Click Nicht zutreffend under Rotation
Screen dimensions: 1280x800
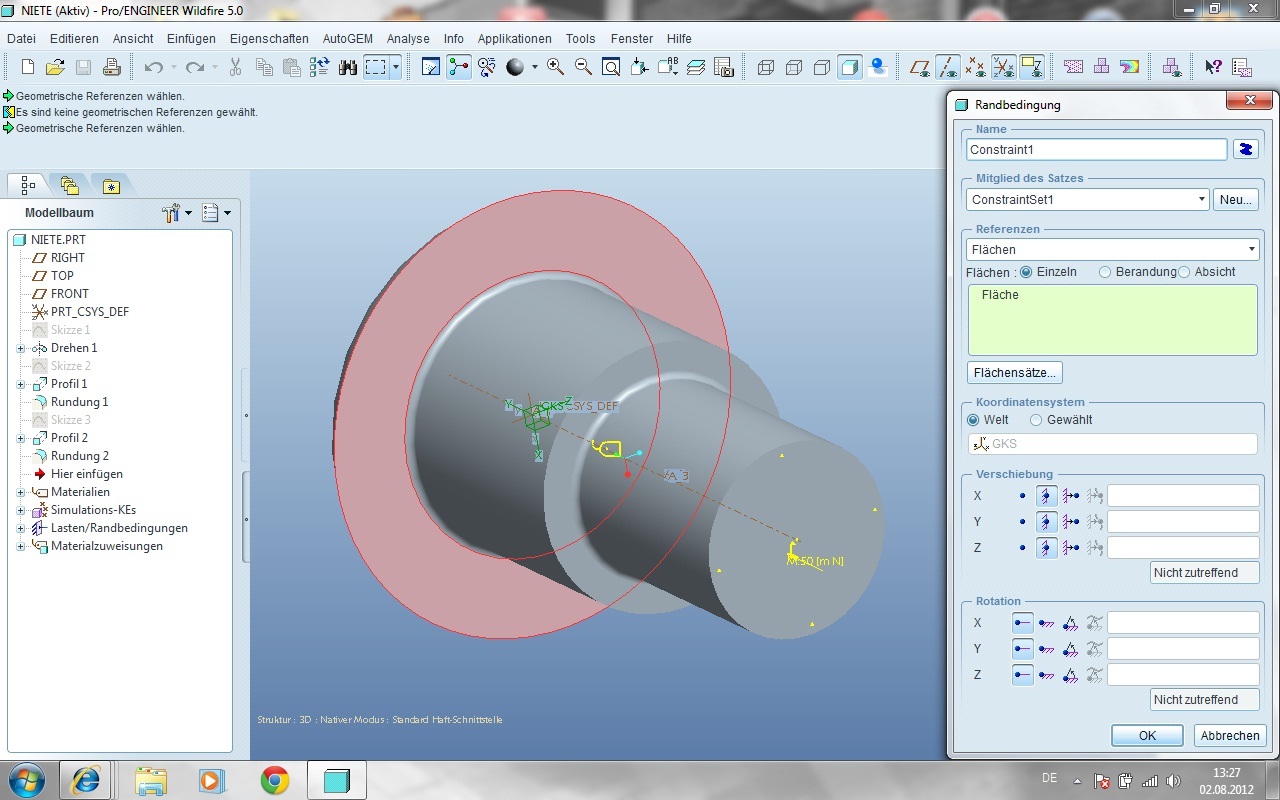pyautogui.click(x=1205, y=700)
